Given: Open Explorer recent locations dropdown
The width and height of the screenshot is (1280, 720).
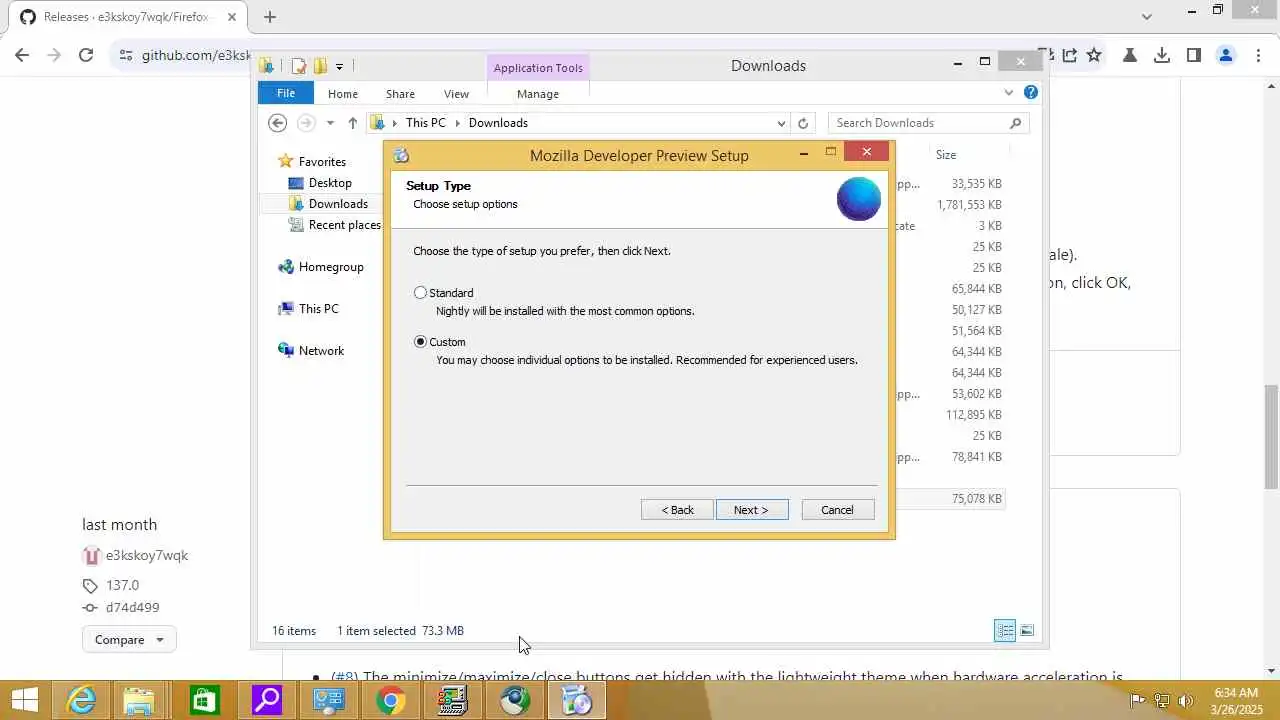Looking at the screenshot, I should tap(330, 123).
